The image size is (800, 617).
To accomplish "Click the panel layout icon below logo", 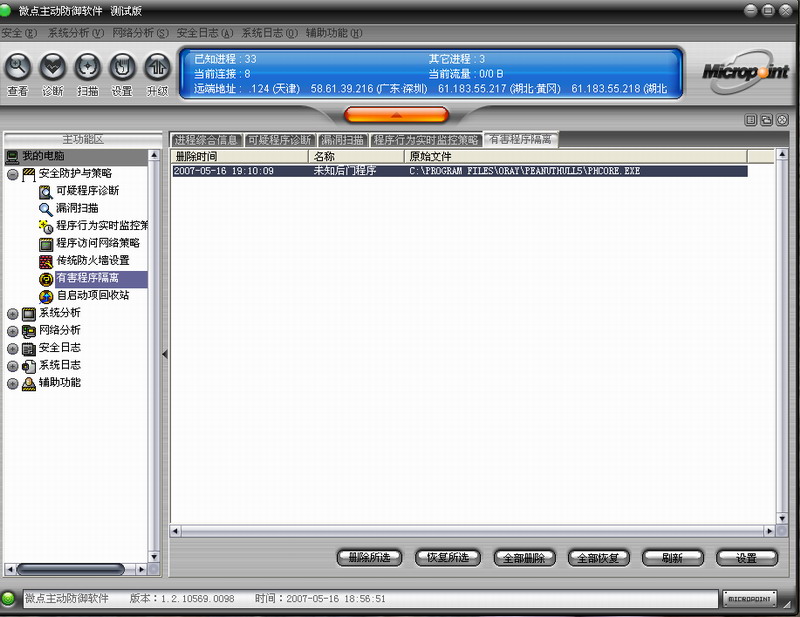I will click(x=751, y=120).
